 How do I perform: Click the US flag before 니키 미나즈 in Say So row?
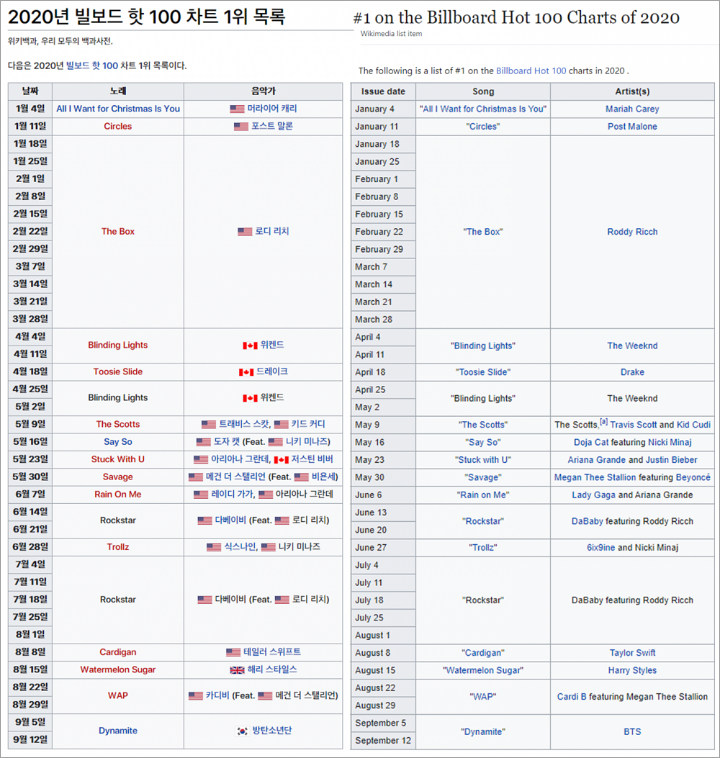(x=275, y=442)
